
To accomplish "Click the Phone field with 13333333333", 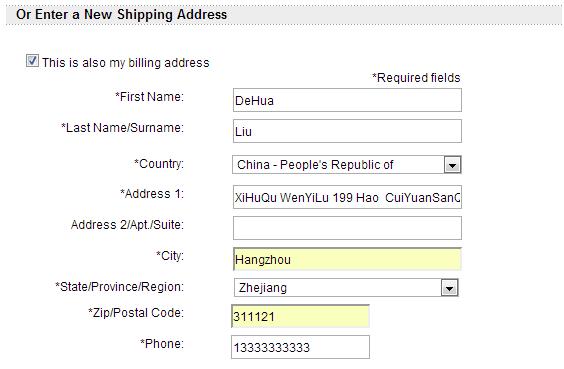I will (x=300, y=347).
